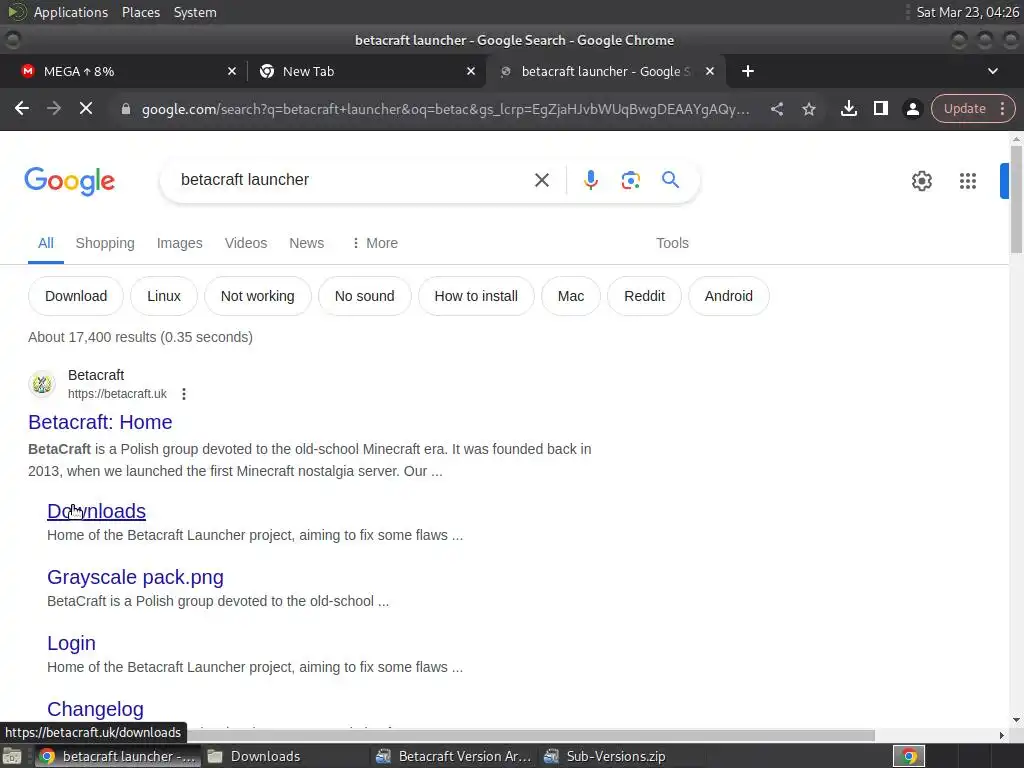Click the Google logo
This screenshot has width=1024, height=768.
pos(70,181)
